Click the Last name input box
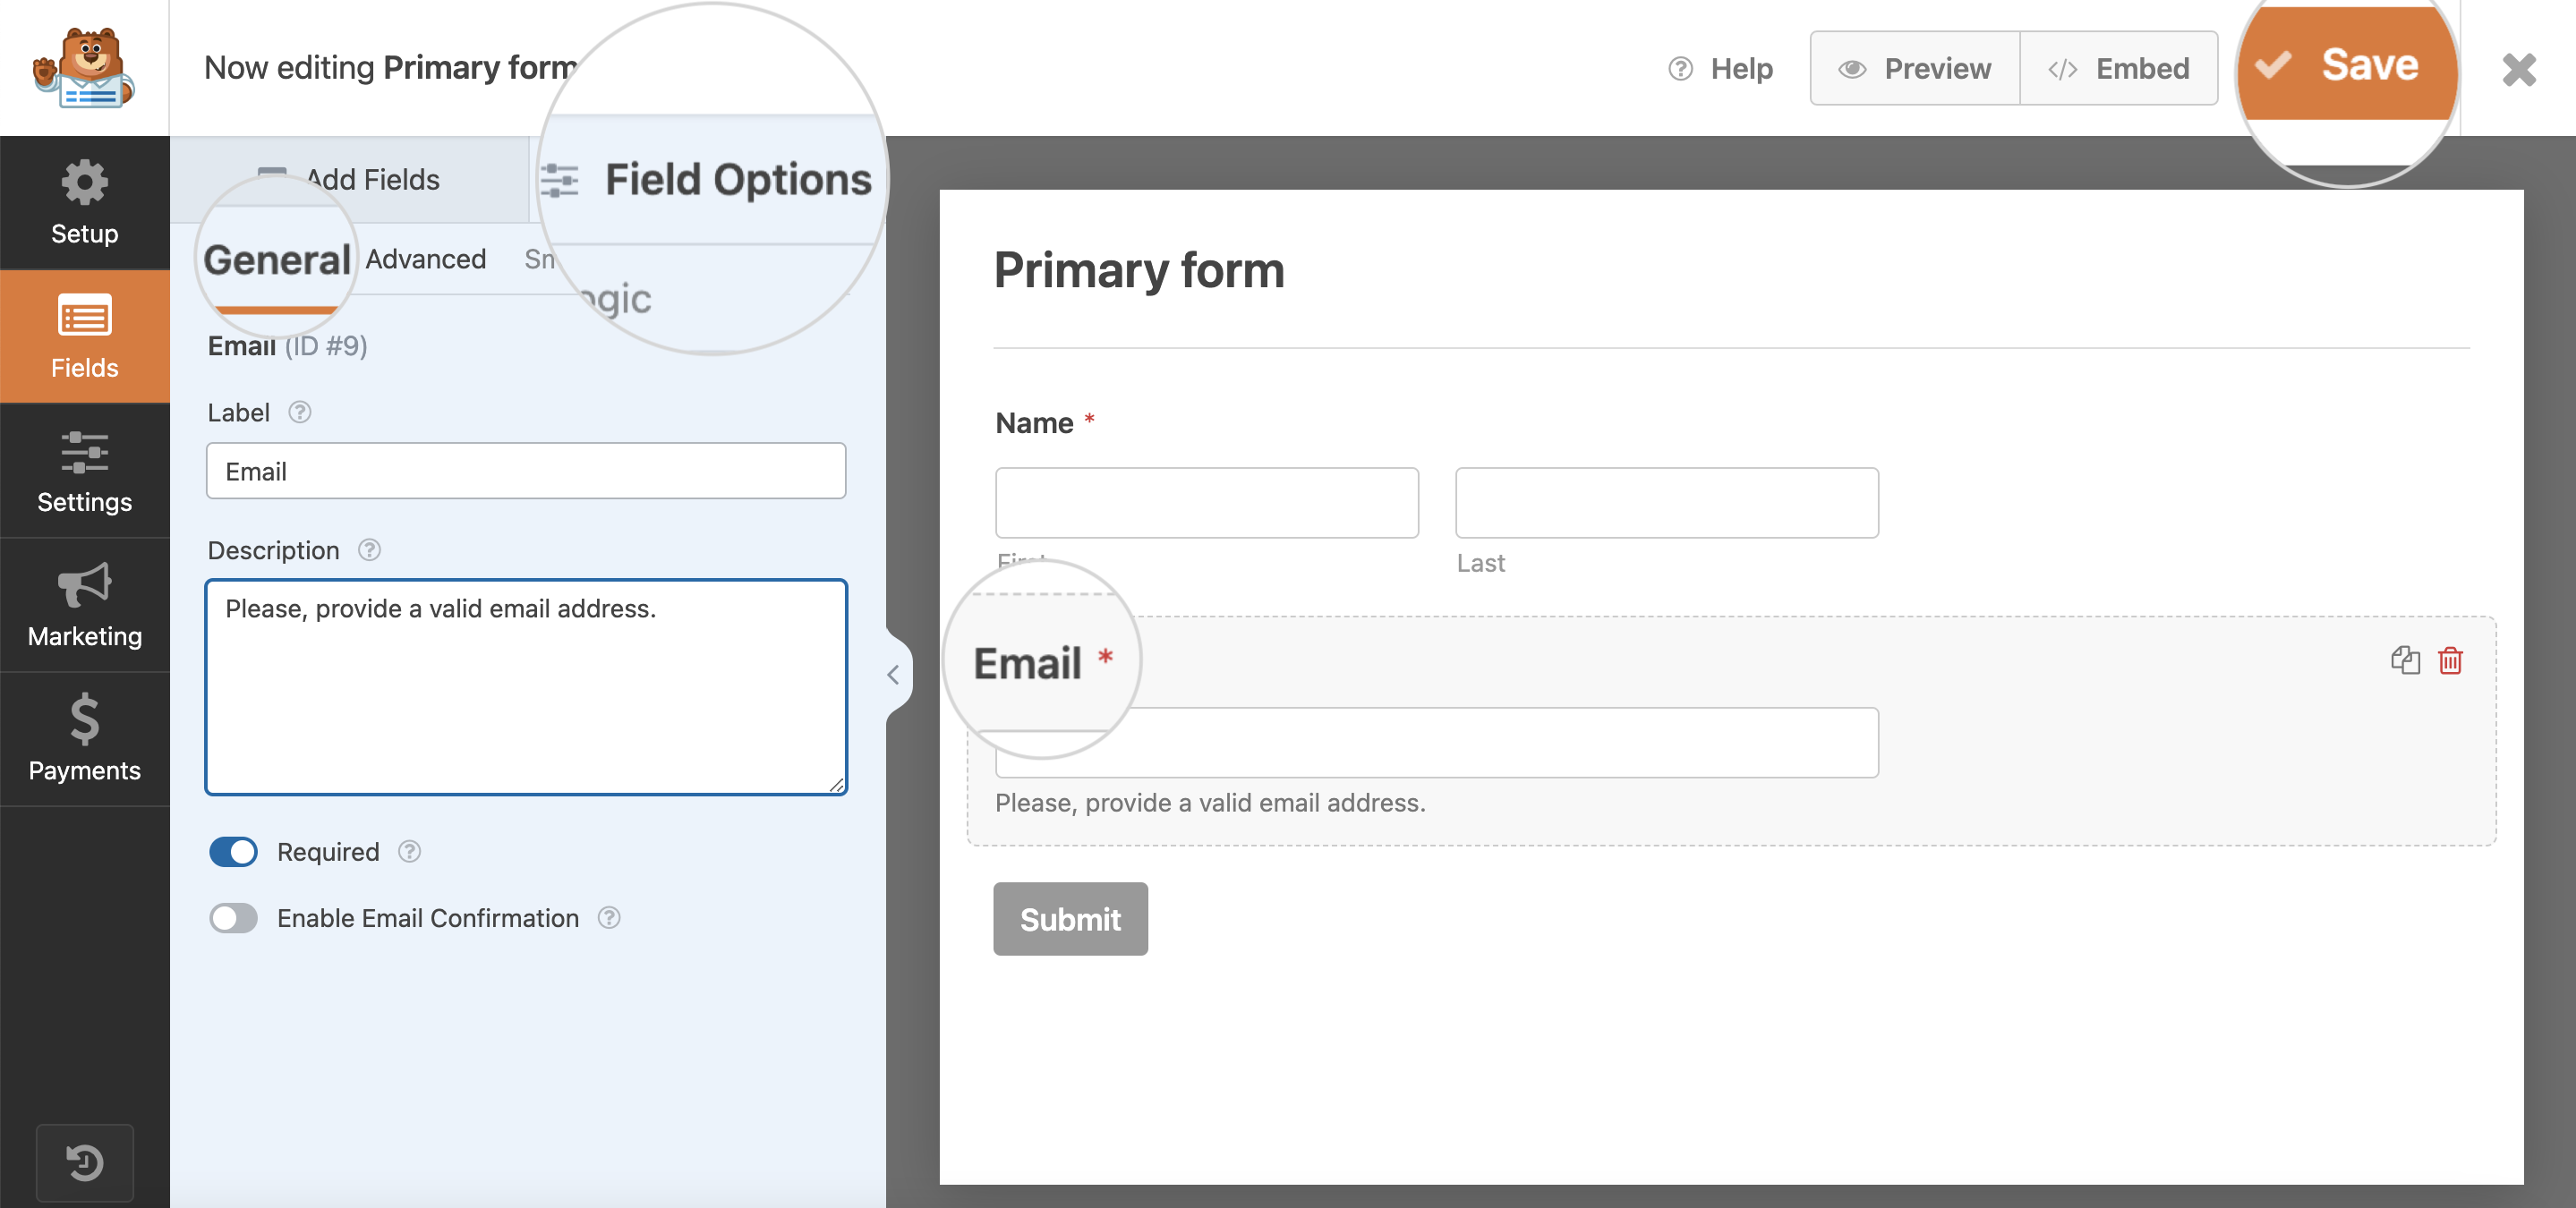 point(1666,502)
